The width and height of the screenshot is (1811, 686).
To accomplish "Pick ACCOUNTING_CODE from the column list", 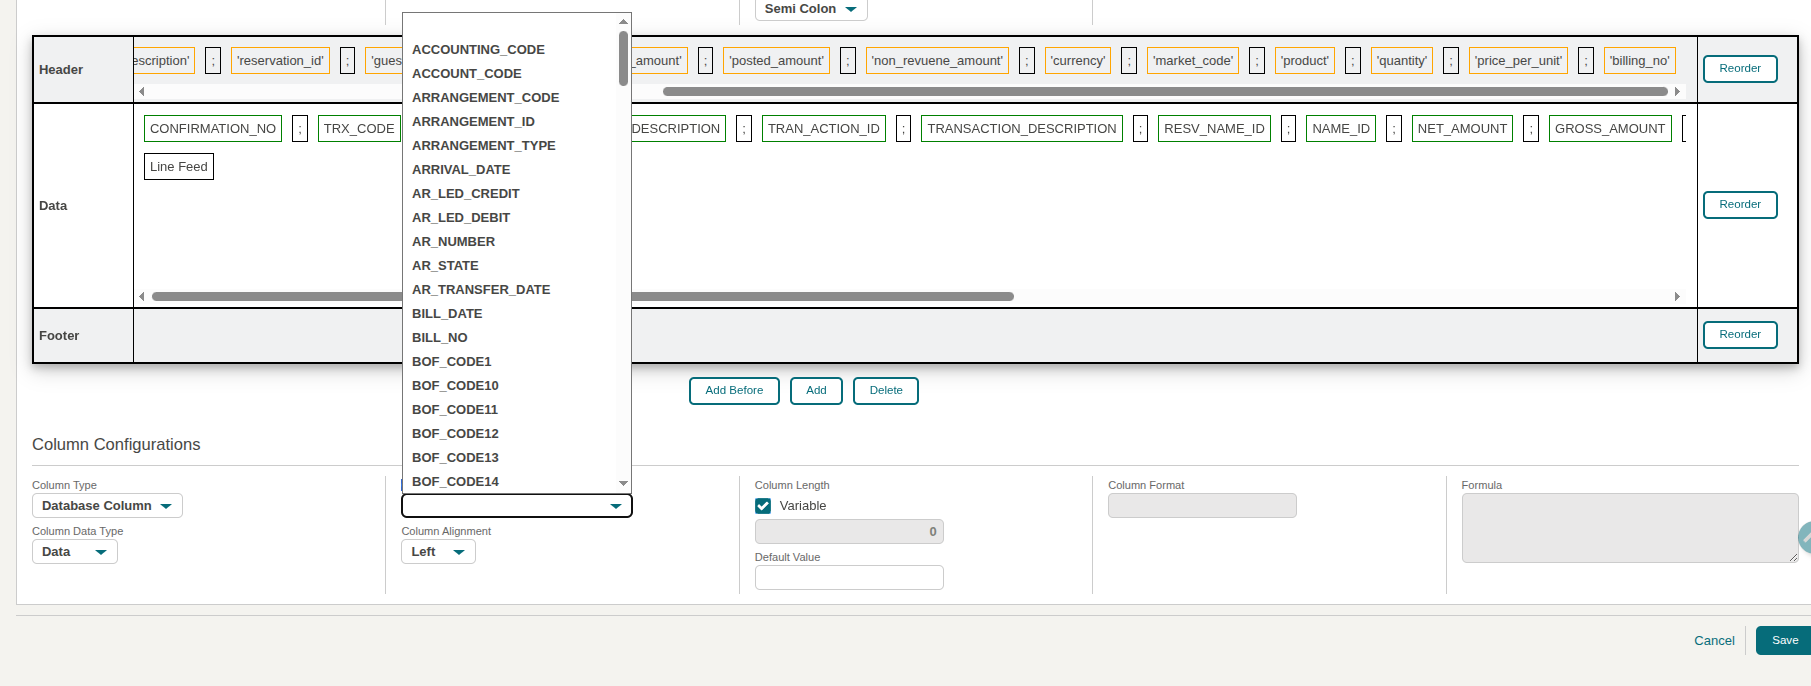I will (x=478, y=50).
